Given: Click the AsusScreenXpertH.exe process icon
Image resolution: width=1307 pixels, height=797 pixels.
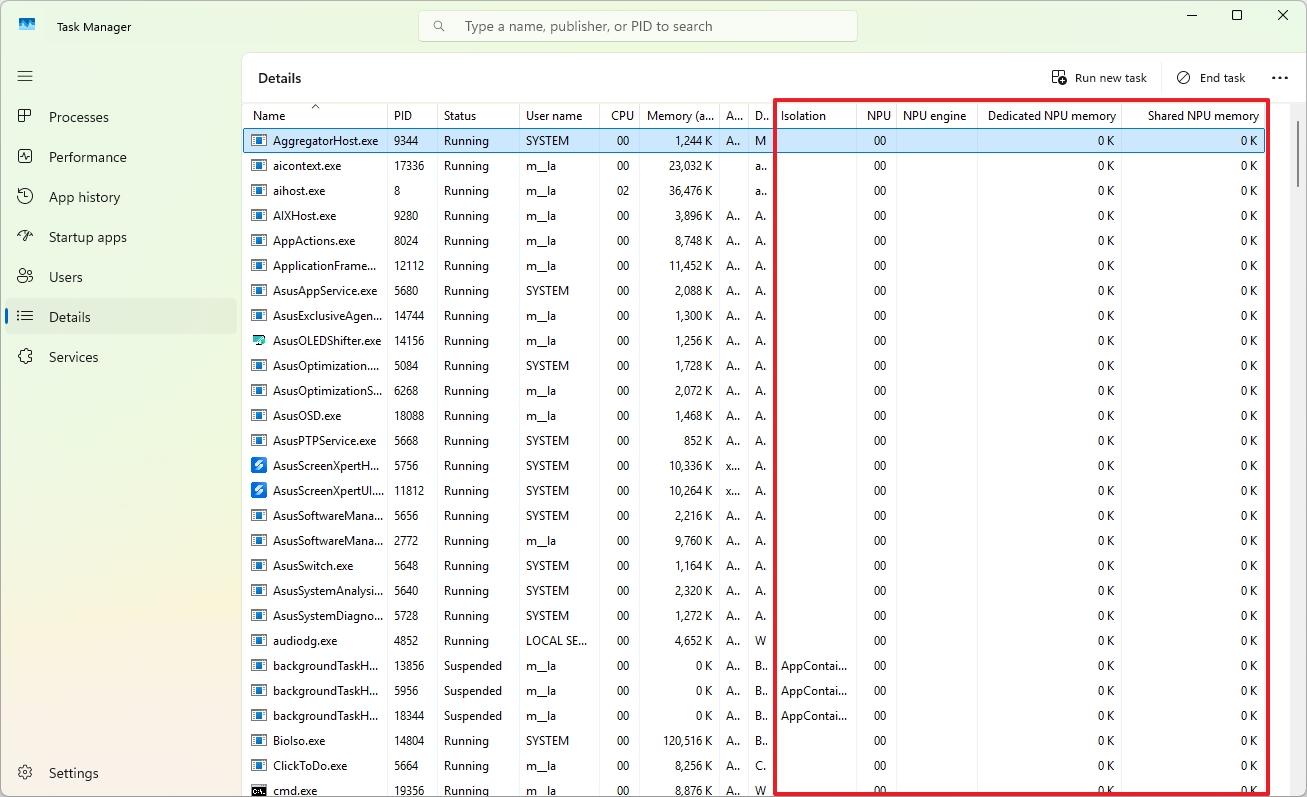Looking at the screenshot, I should point(258,465).
